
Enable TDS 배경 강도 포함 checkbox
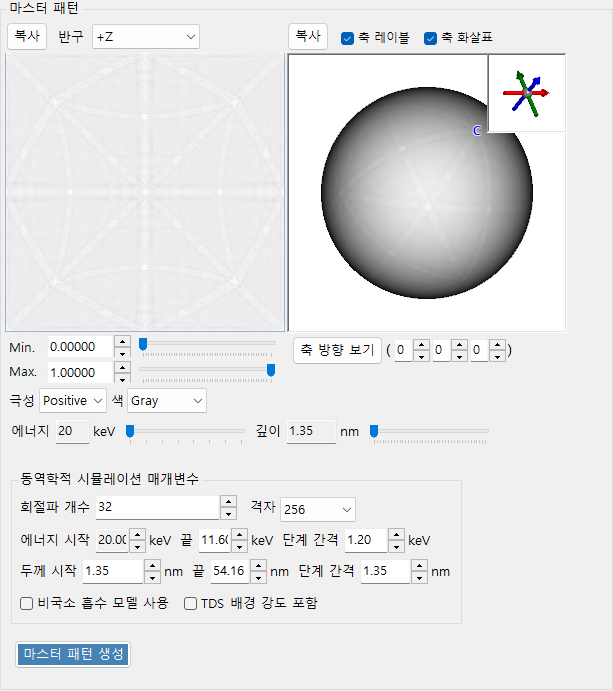[190, 603]
